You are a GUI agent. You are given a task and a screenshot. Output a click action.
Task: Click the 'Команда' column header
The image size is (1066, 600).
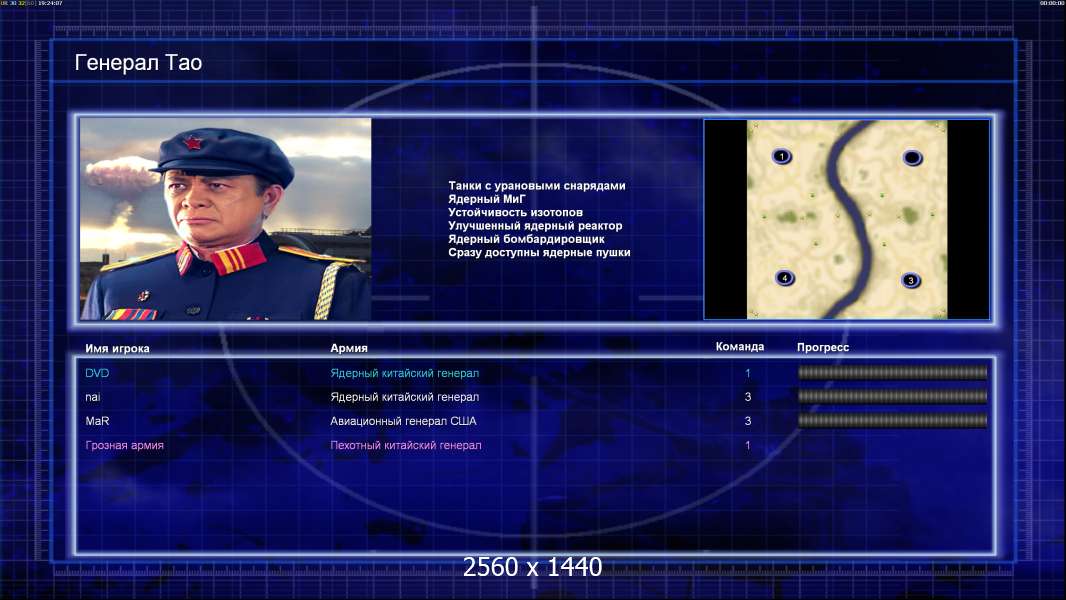(x=740, y=347)
